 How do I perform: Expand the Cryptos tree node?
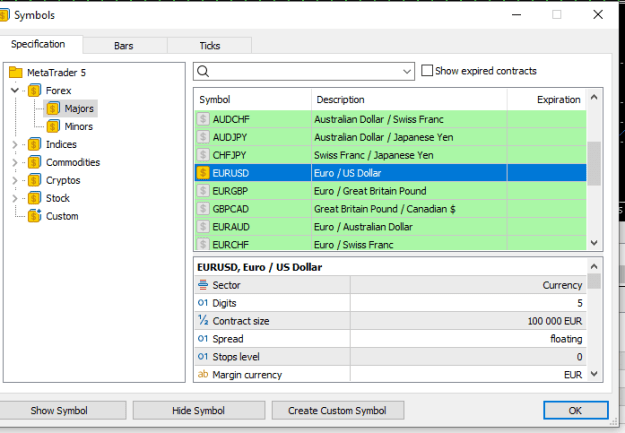click(15, 180)
